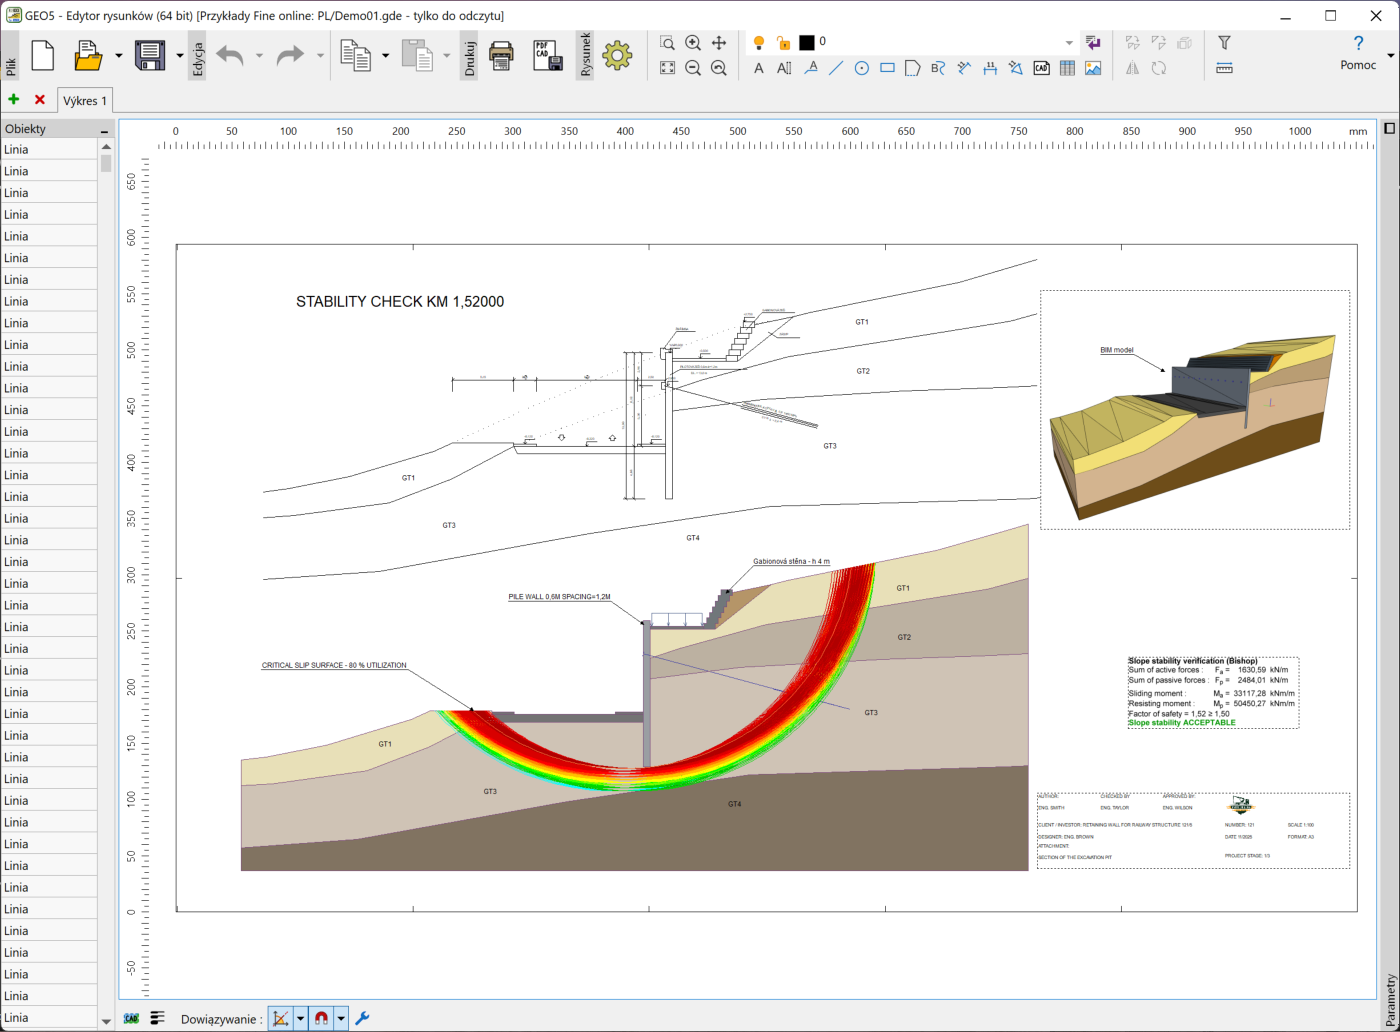Expand the save file dropdown arrow
This screenshot has height=1032, width=1400.
coord(179,56)
